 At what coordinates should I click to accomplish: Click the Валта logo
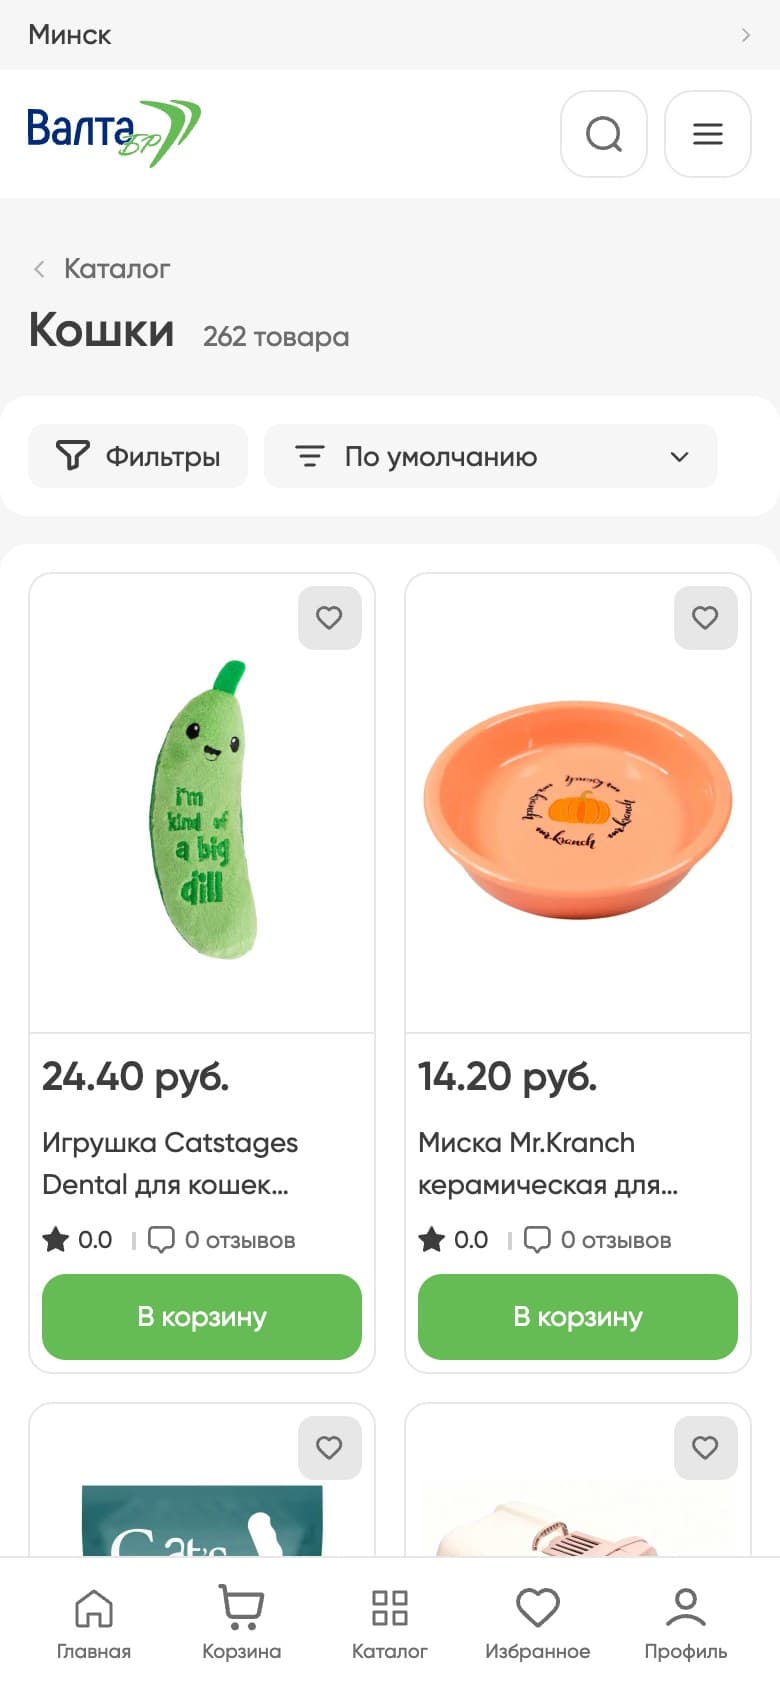pos(114,133)
